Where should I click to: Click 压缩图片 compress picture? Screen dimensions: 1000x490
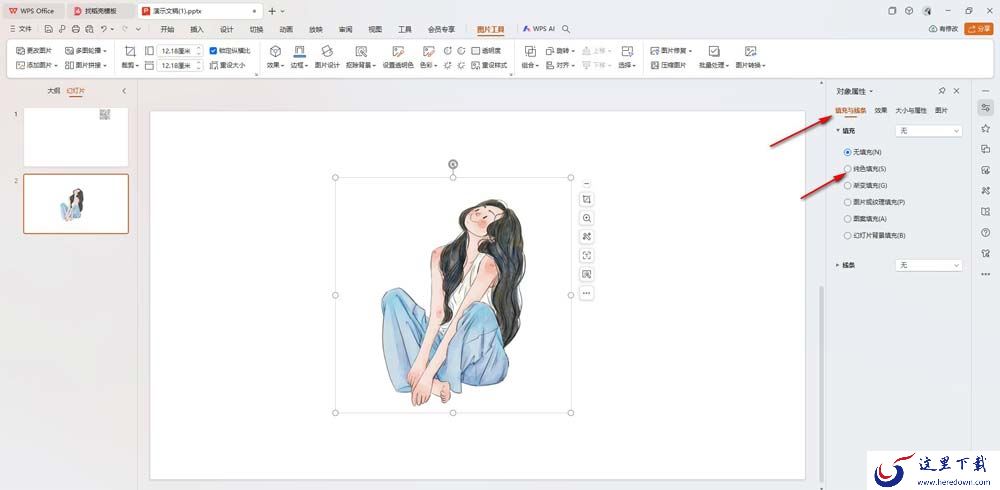(668, 65)
